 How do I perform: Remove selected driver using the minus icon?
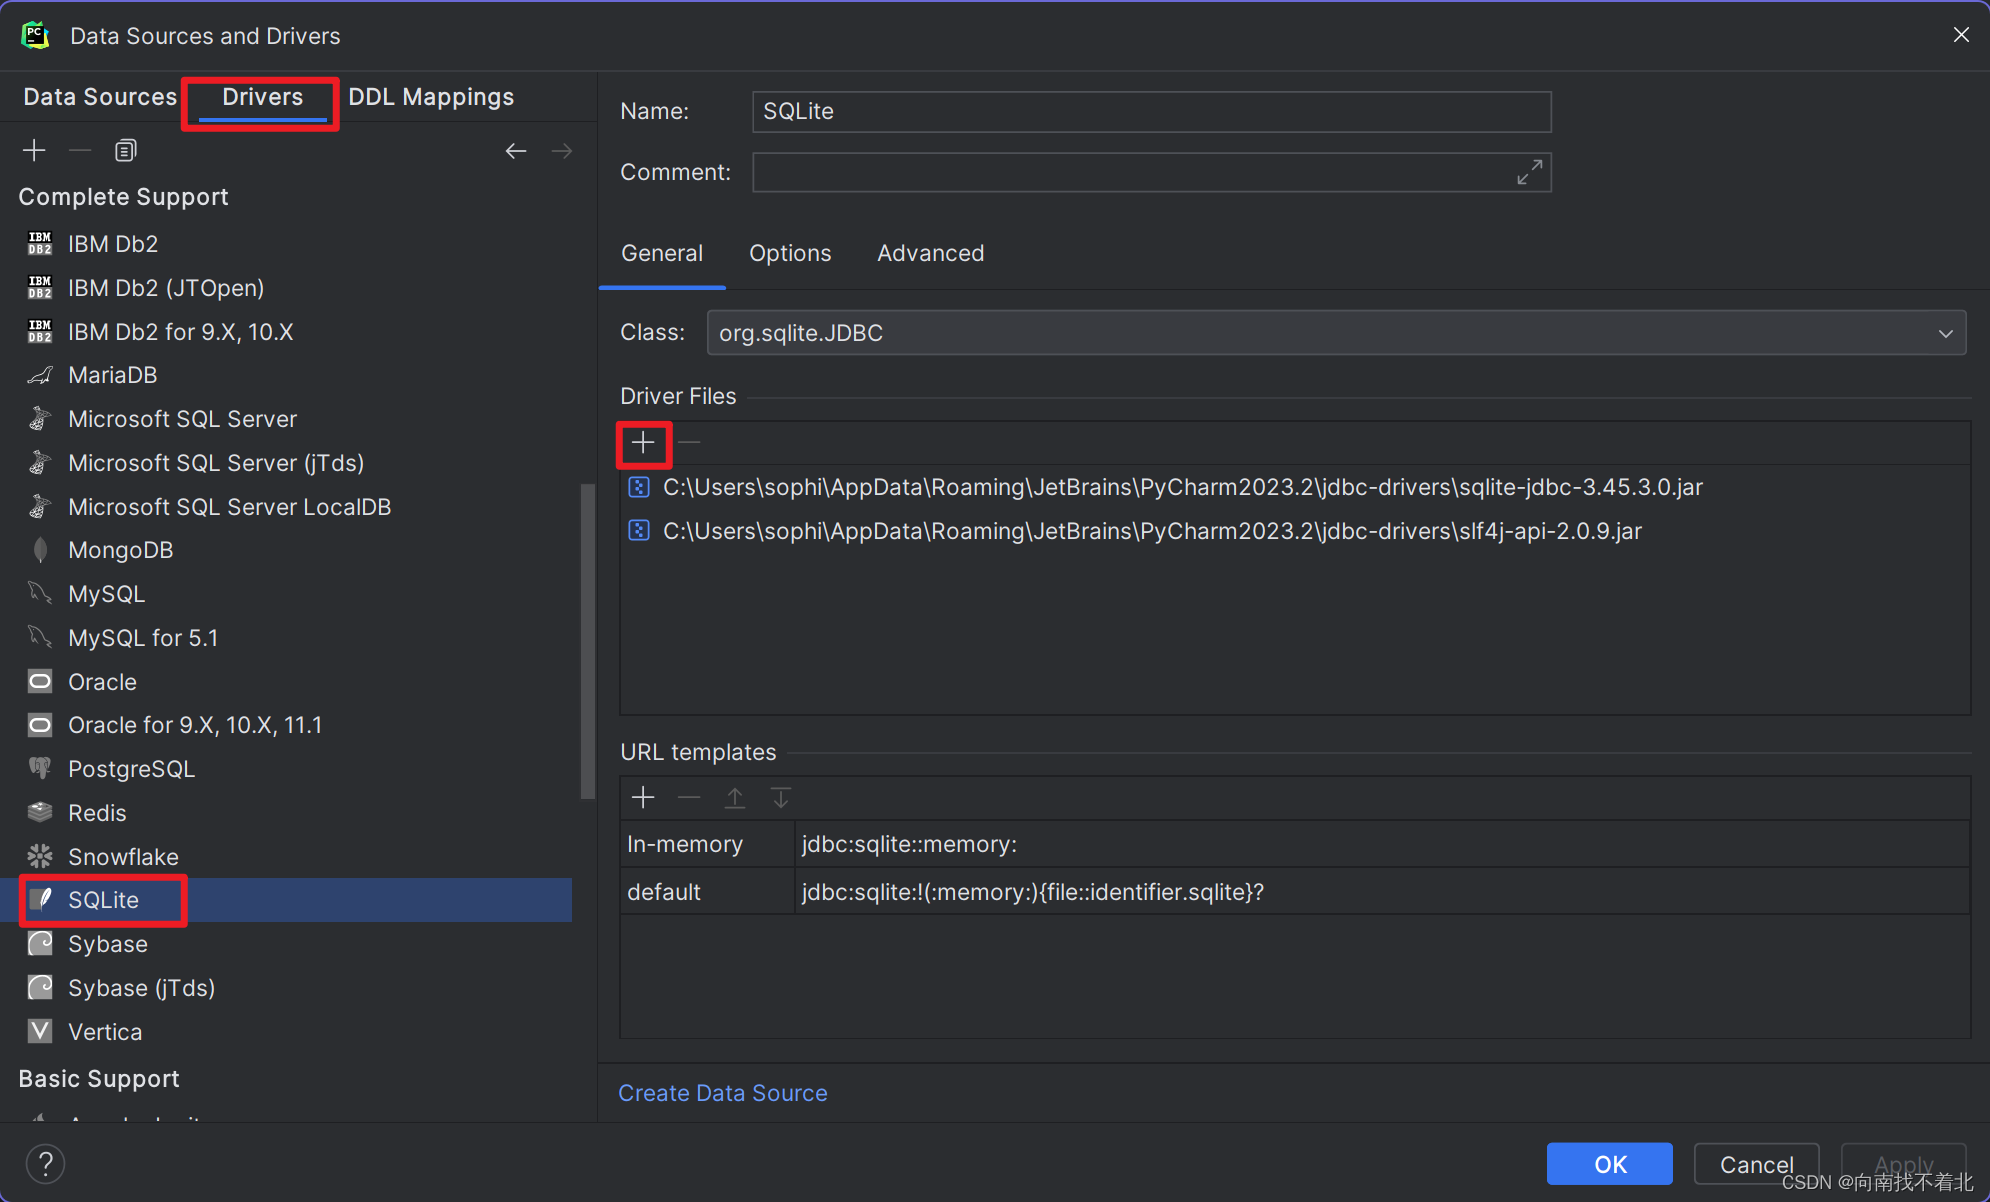80,150
